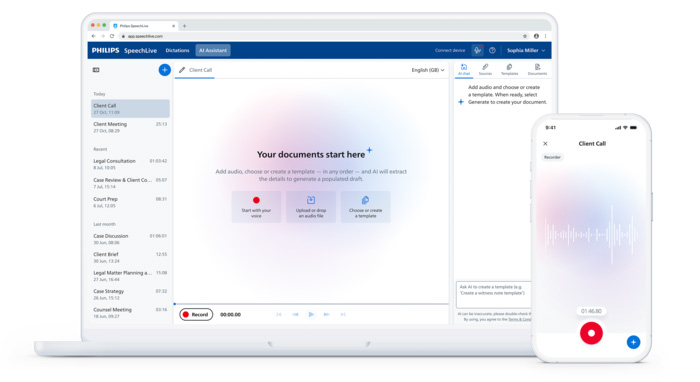Image resolution: width=700 pixels, height=382 pixels.
Task: Close the Philips SpeechLive browser tab
Action: pos(174,26)
